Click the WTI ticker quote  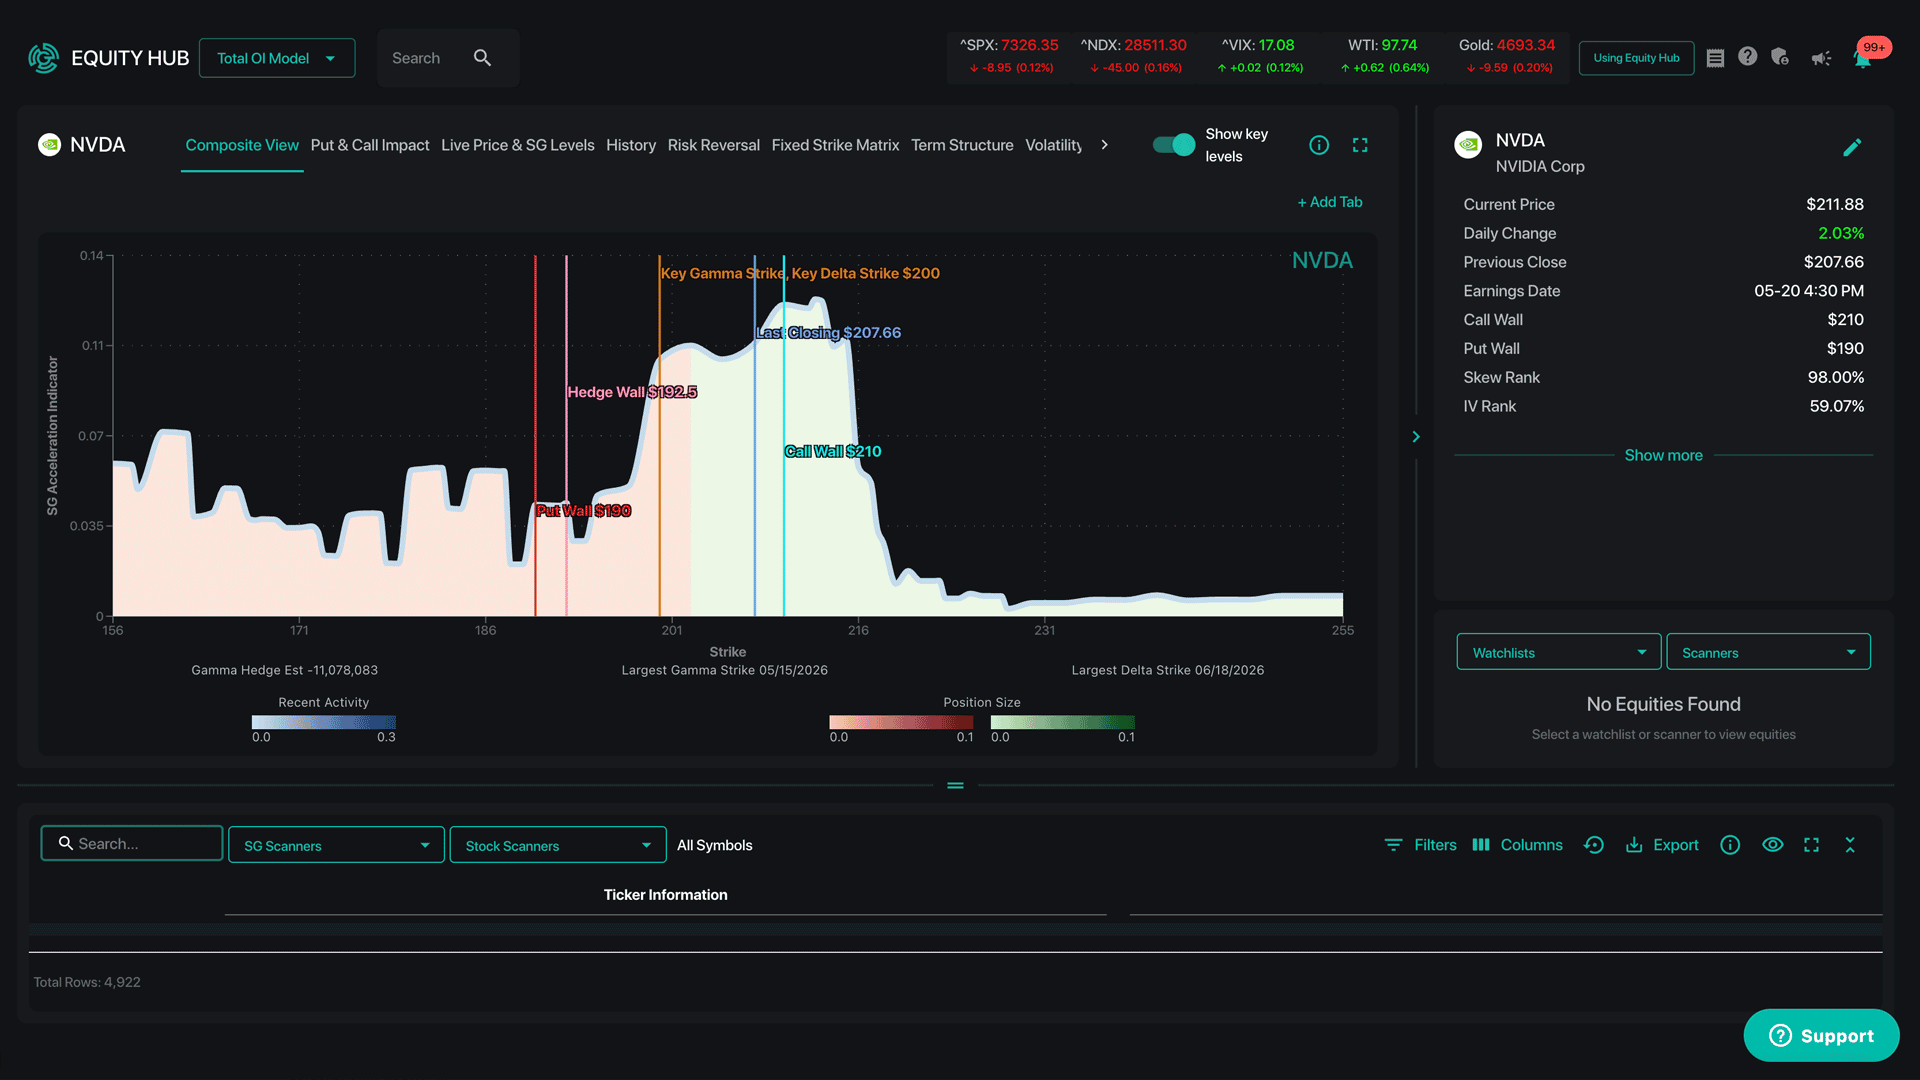1384,56
